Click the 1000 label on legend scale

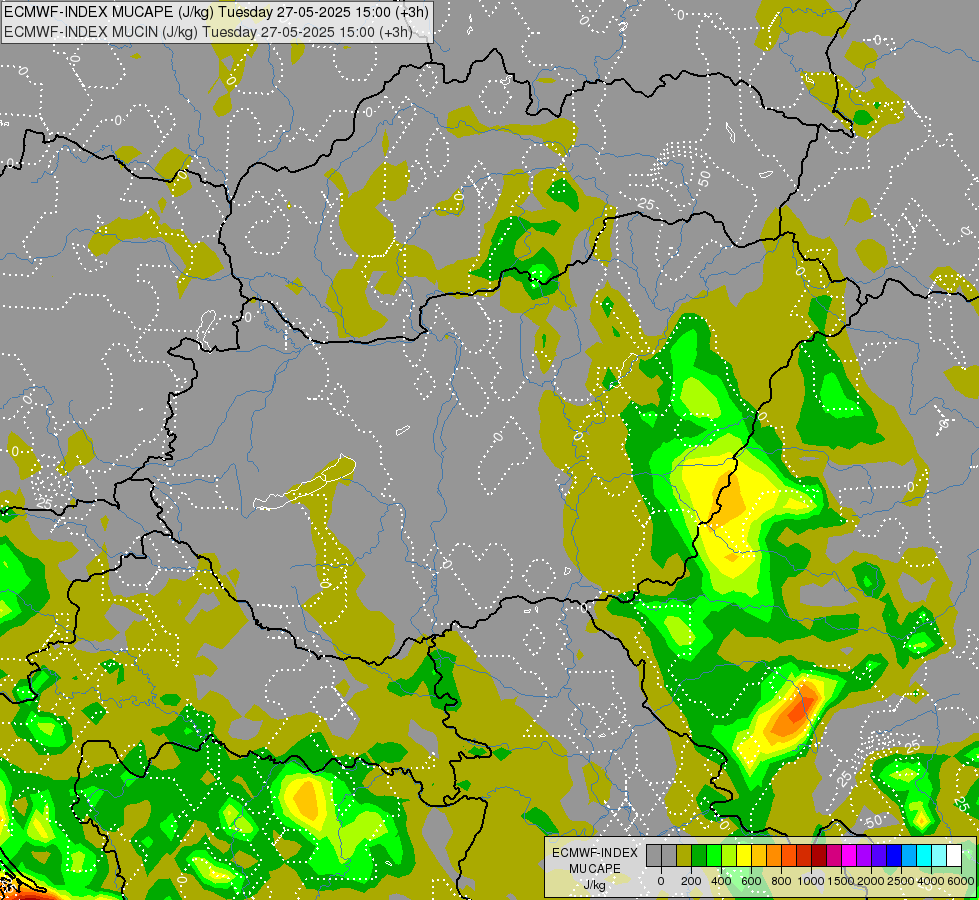pyautogui.click(x=811, y=881)
